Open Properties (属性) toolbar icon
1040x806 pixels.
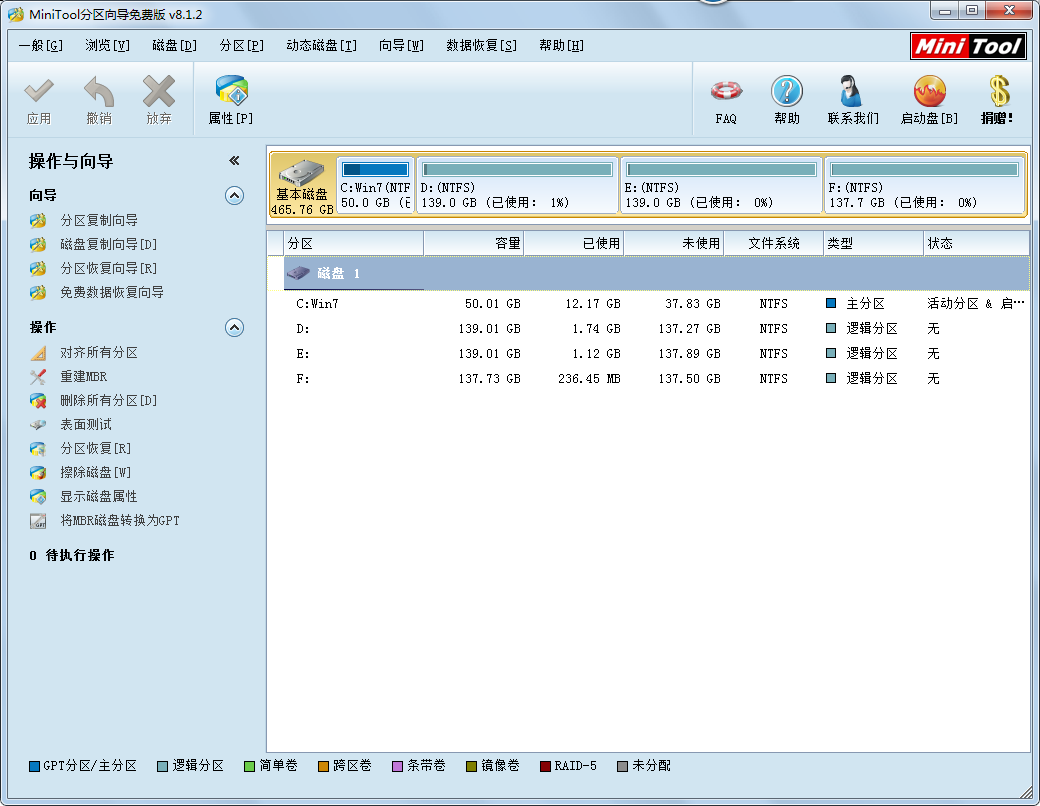231,91
